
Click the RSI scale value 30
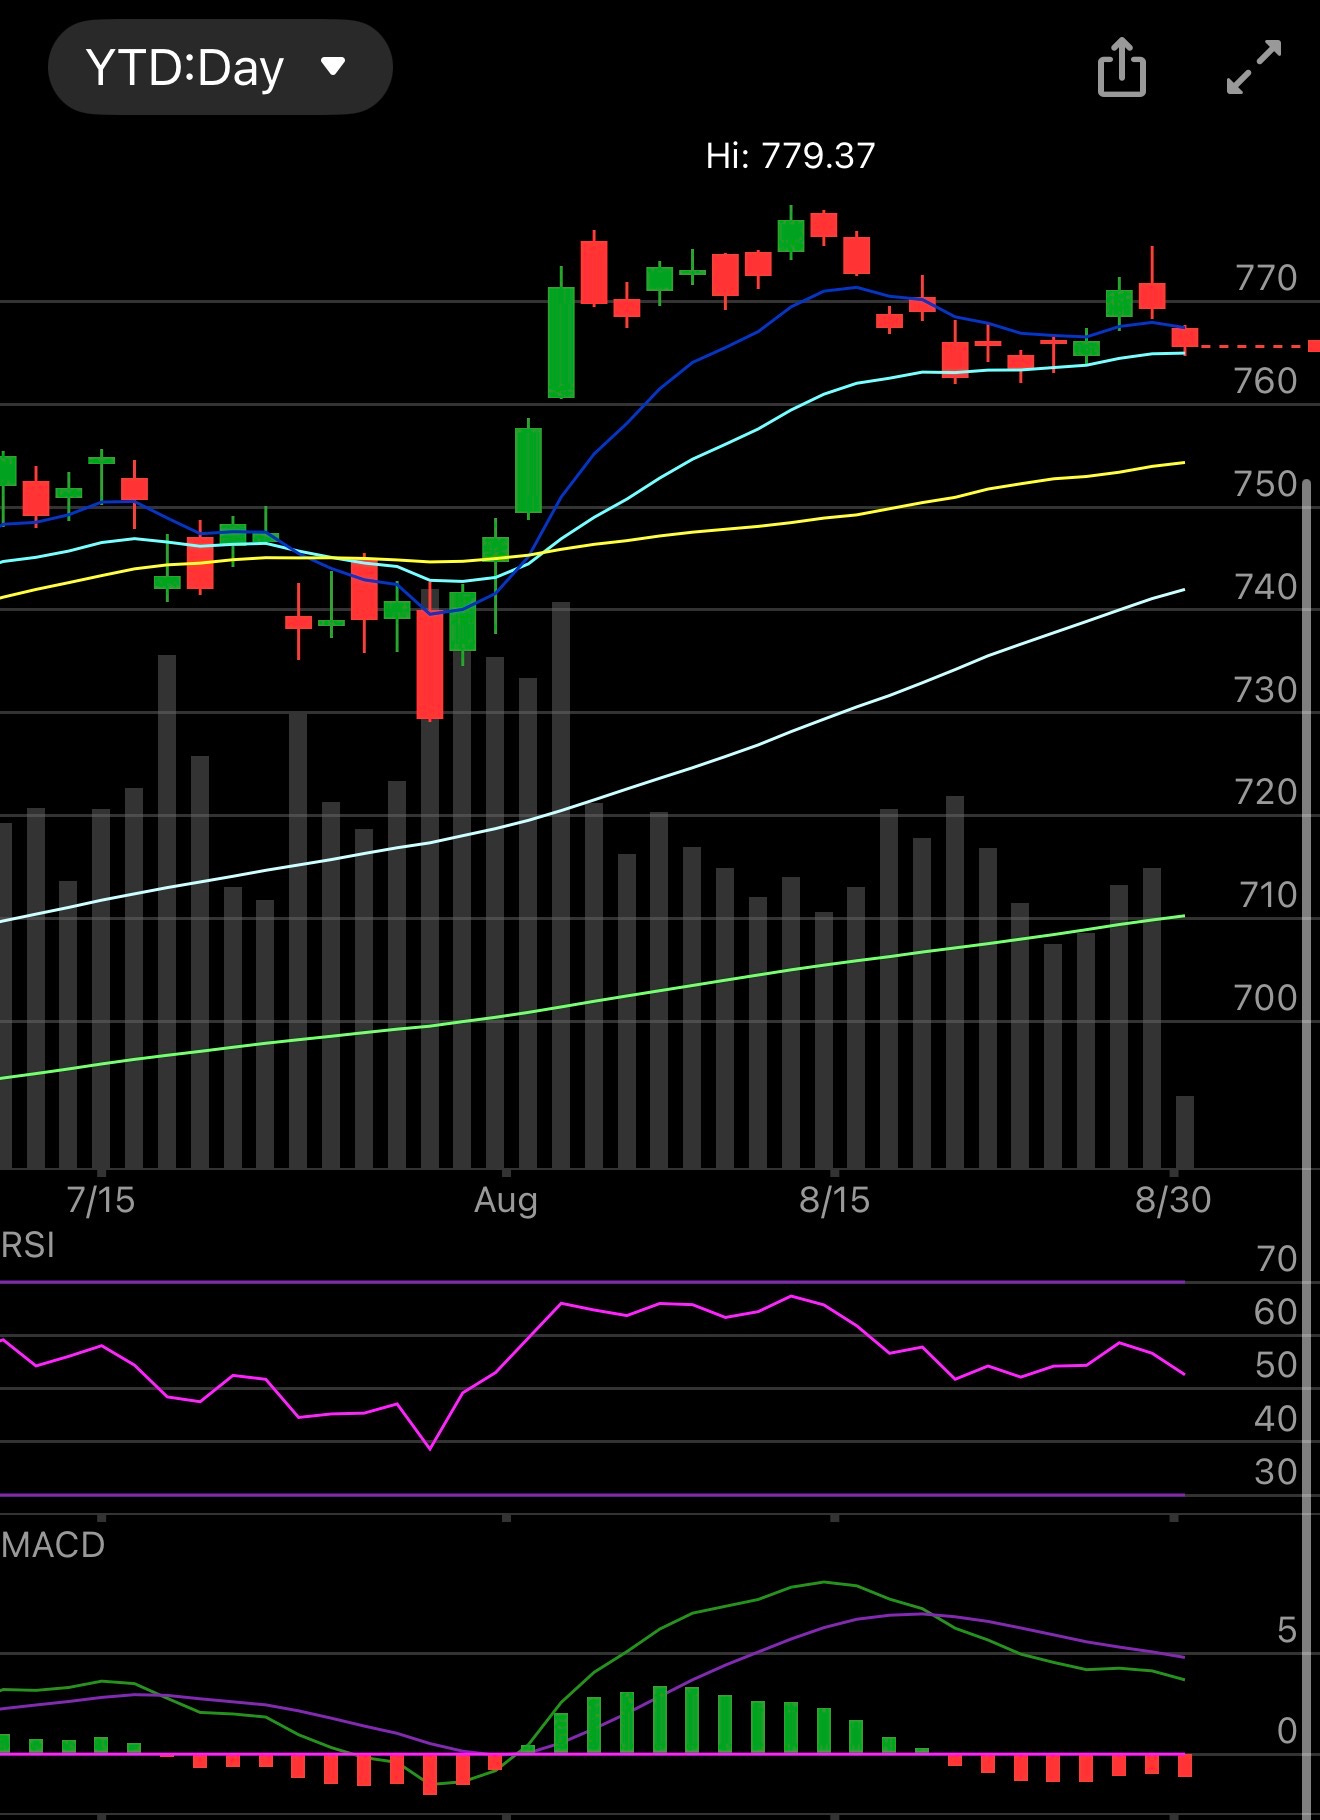coord(1276,1472)
